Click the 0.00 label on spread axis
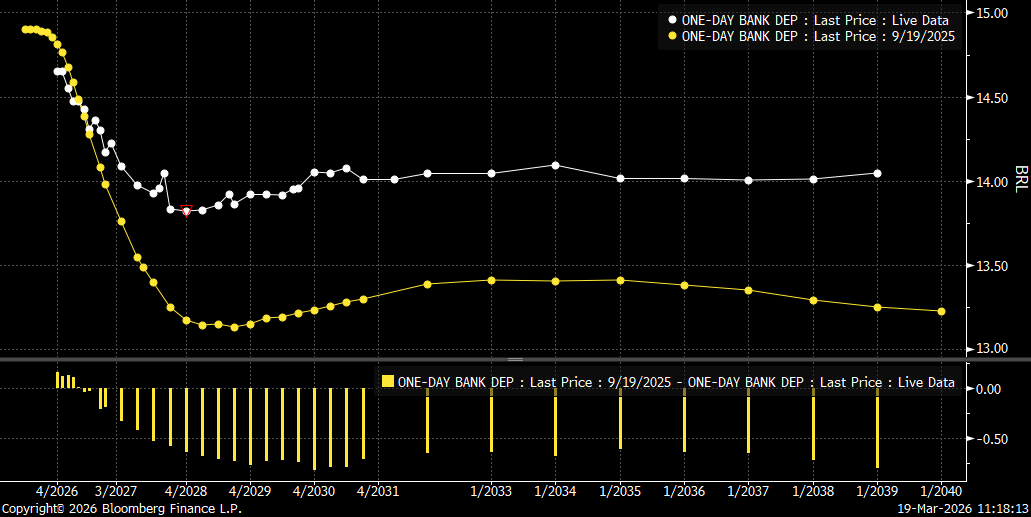 tap(988, 389)
